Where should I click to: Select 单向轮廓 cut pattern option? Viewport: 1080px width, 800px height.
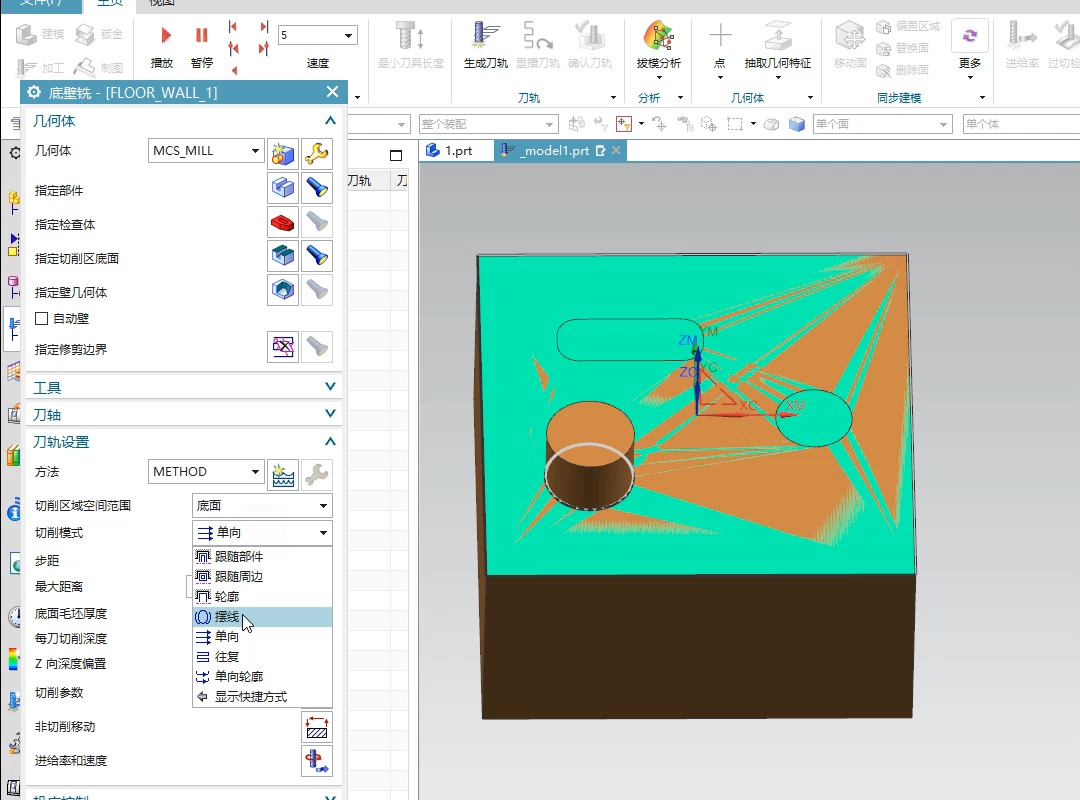point(262,676)
